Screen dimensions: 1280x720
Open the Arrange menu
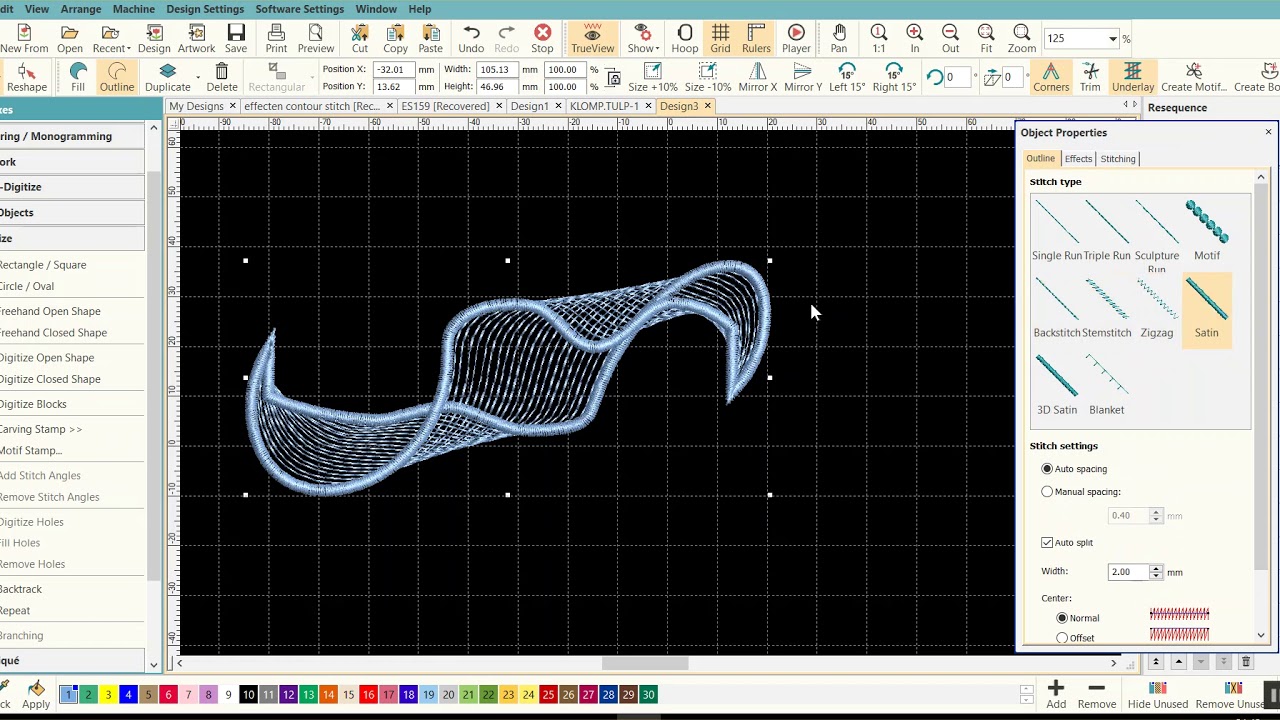[x=81, y=9]
